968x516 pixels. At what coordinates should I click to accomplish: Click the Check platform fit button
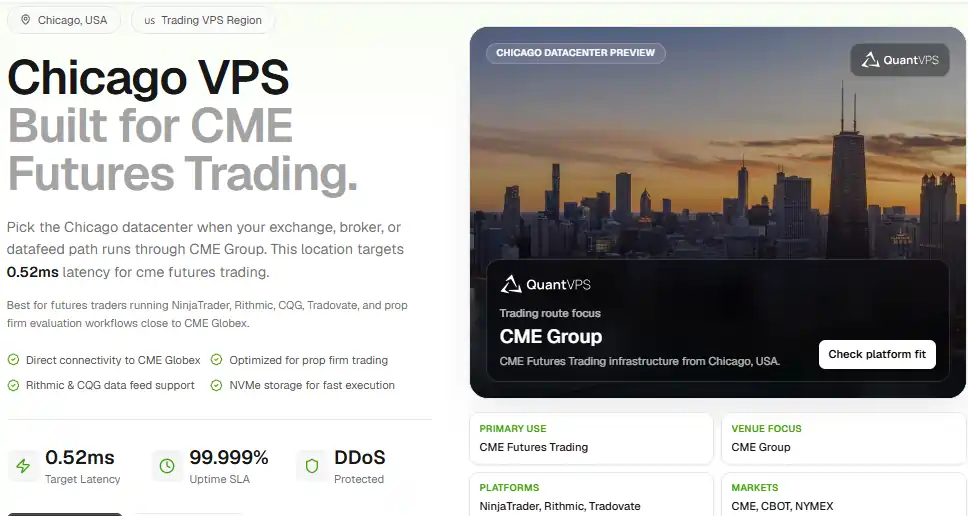coord(877,354)
